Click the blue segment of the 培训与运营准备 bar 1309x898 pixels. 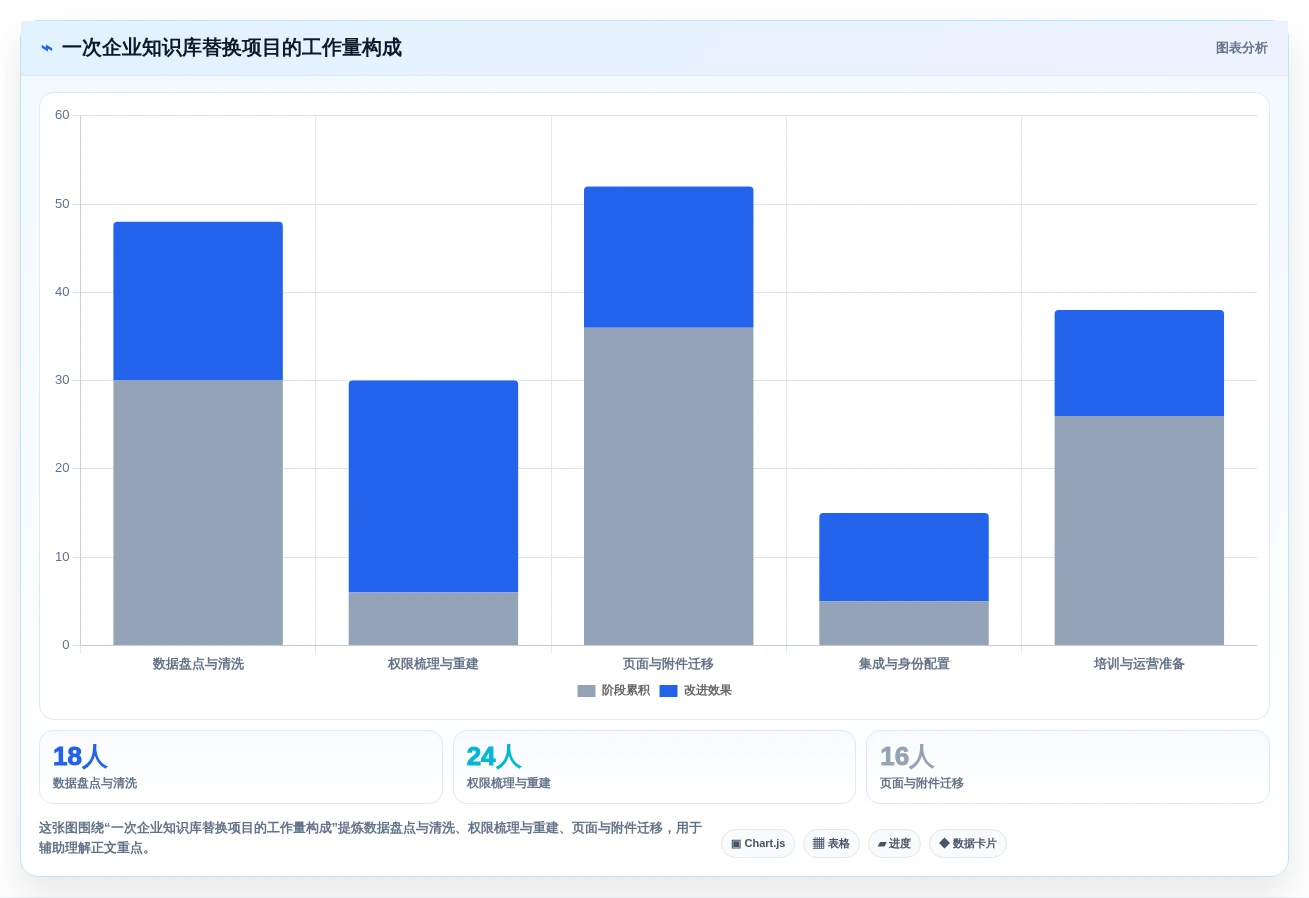[1139, 363]
